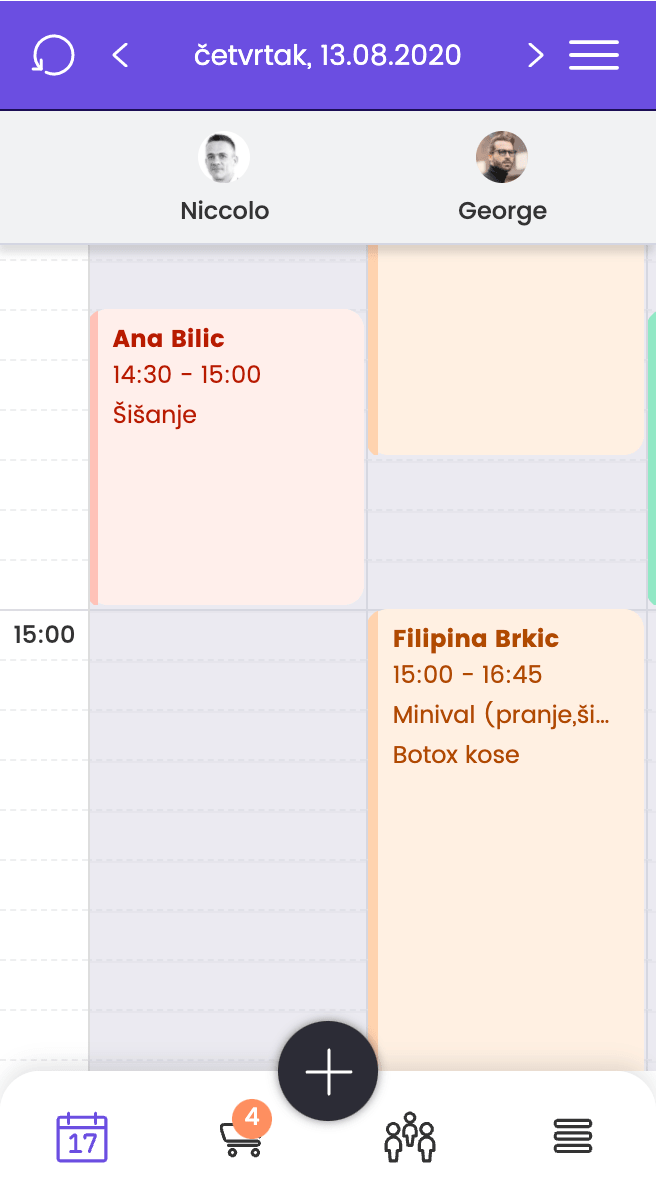657x1201 pixels.
Task: Click Niccolo's profile photo
Action: [x=224, y=157]
